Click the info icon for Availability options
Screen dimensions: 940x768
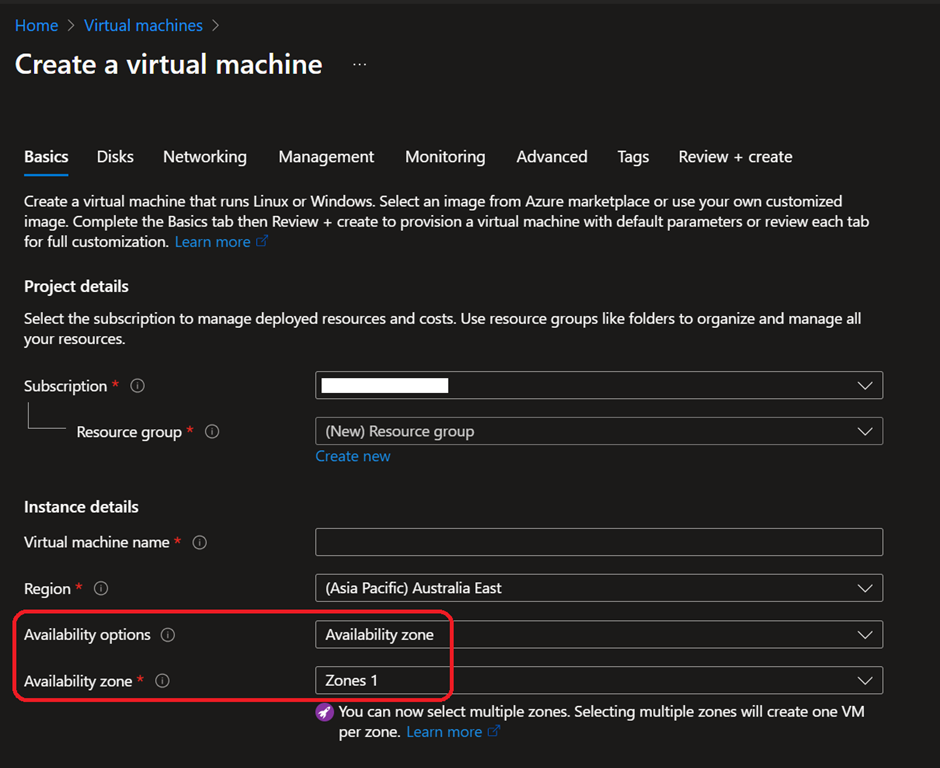coord(168,635)
